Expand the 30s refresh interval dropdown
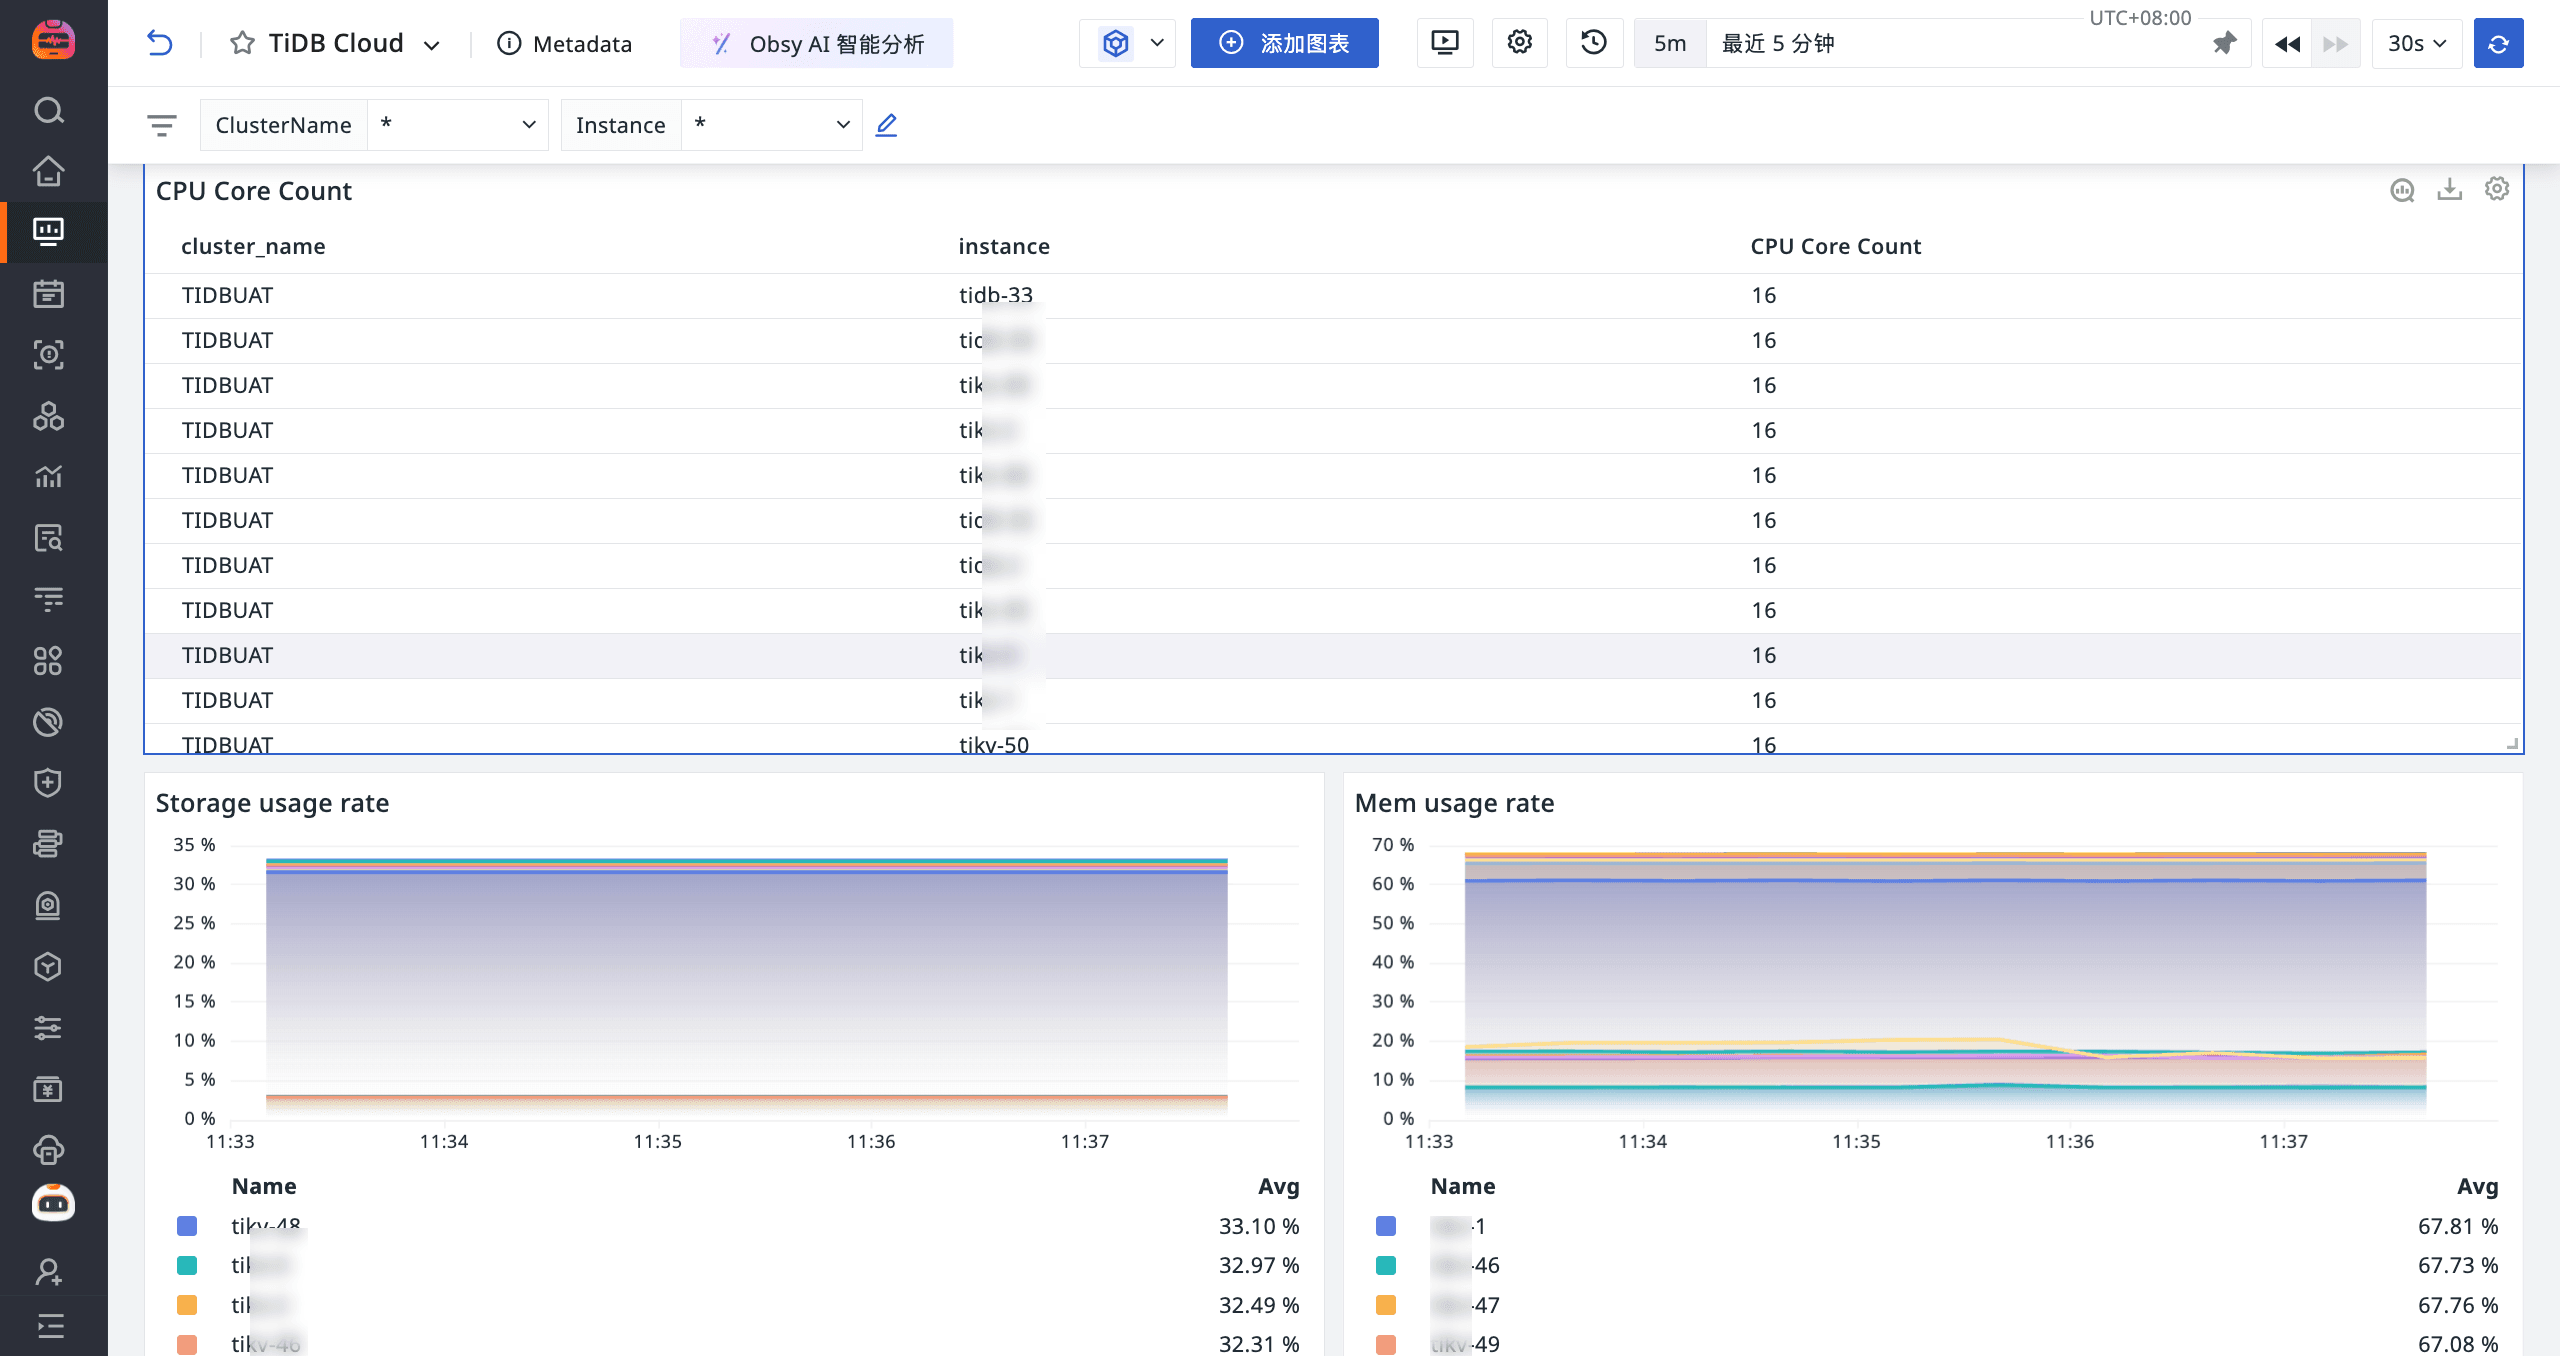Viewport: 2560px width, 1356px height. click(x=2417, y=43)
